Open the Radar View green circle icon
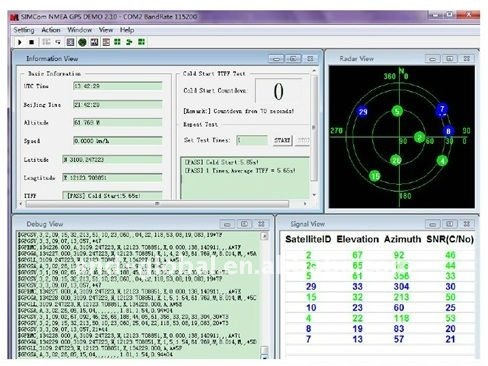This screenshot has width=488, height=366. (82, 42)
